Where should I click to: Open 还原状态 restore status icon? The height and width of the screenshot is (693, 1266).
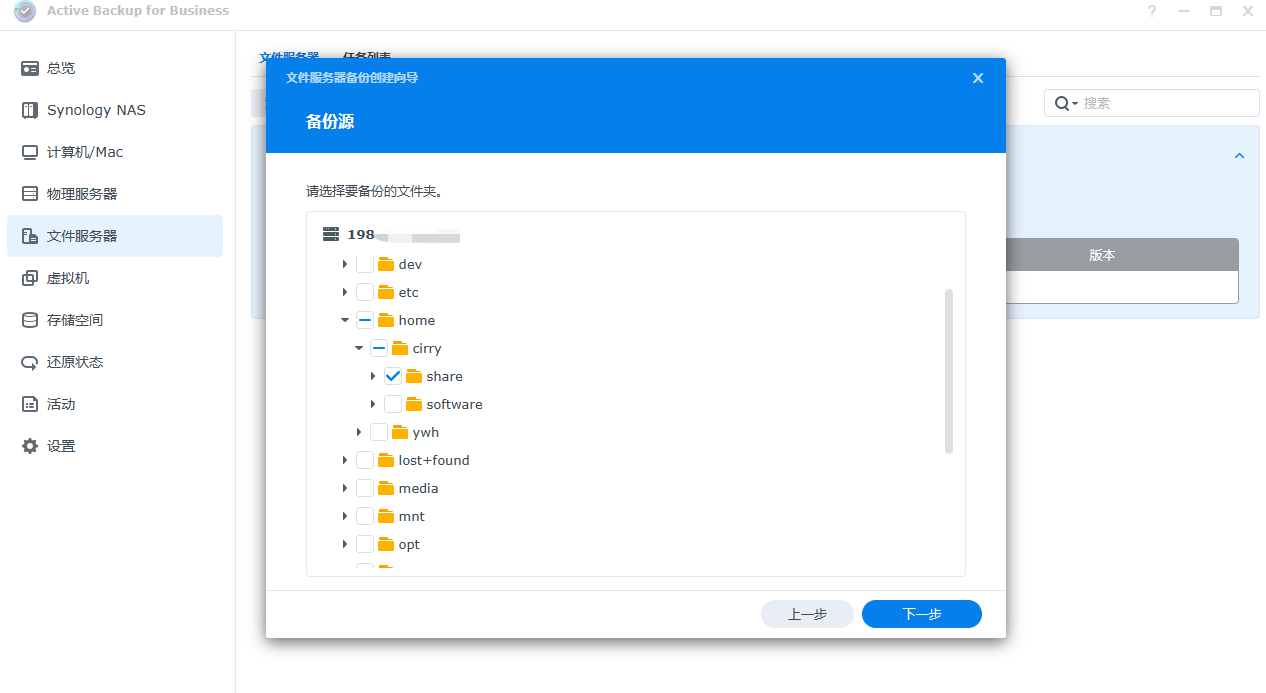click(x=30, y=362)
